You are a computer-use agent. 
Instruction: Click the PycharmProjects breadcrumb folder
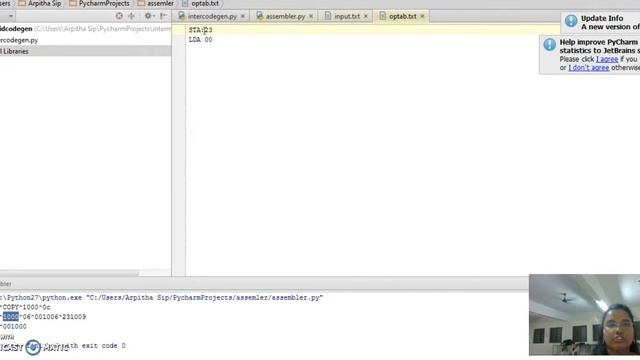tap(99, 4)
